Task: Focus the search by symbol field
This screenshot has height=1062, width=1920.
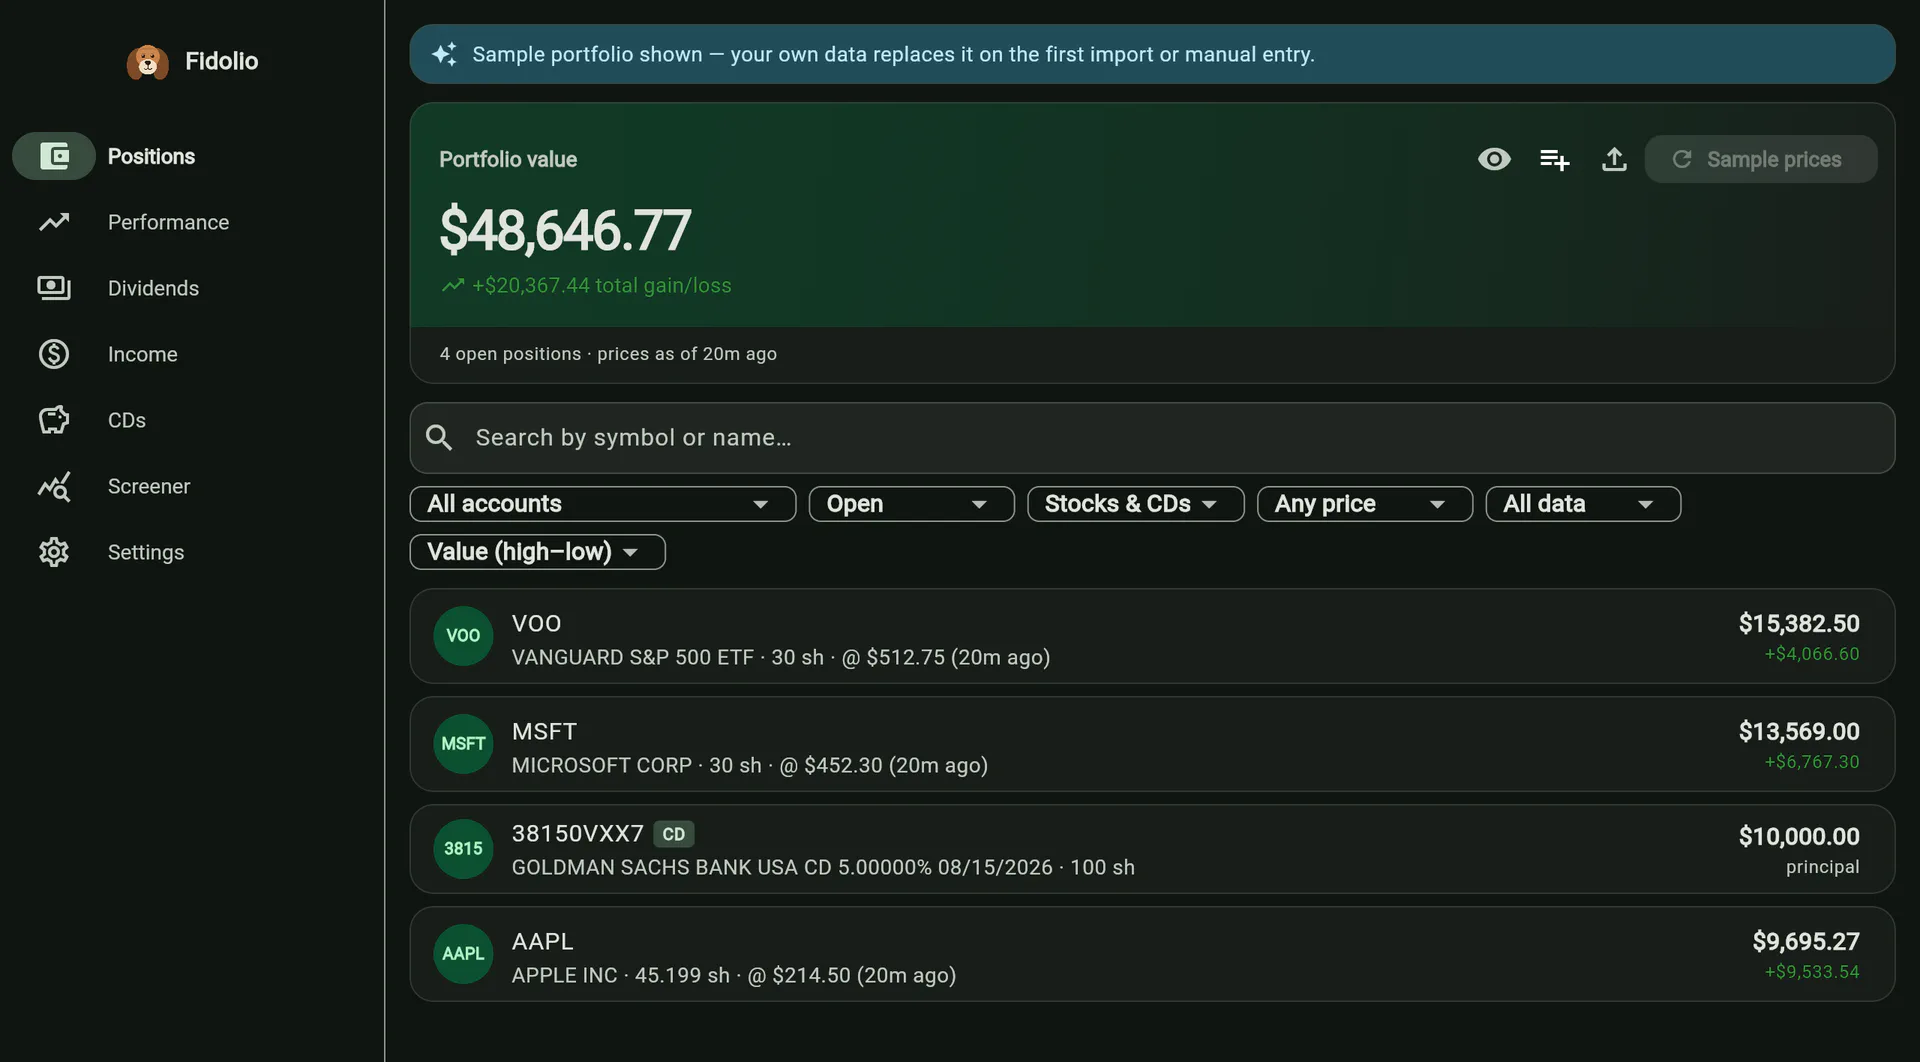Action: [1152, 438]
